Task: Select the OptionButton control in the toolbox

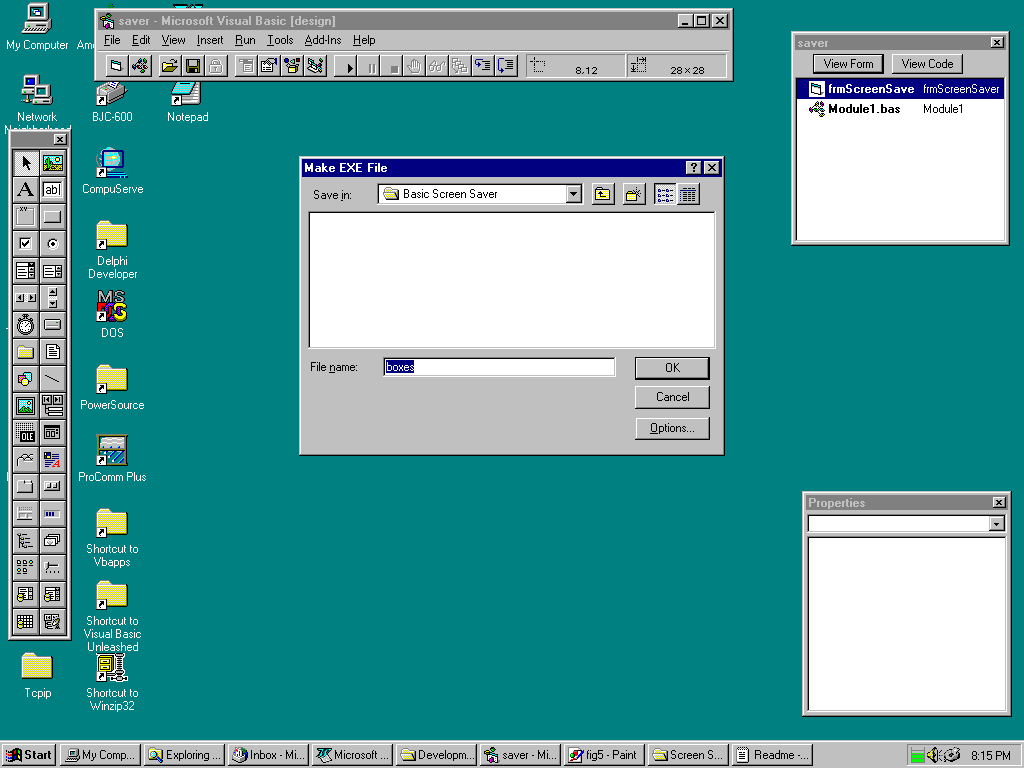Action: point(52,243)
